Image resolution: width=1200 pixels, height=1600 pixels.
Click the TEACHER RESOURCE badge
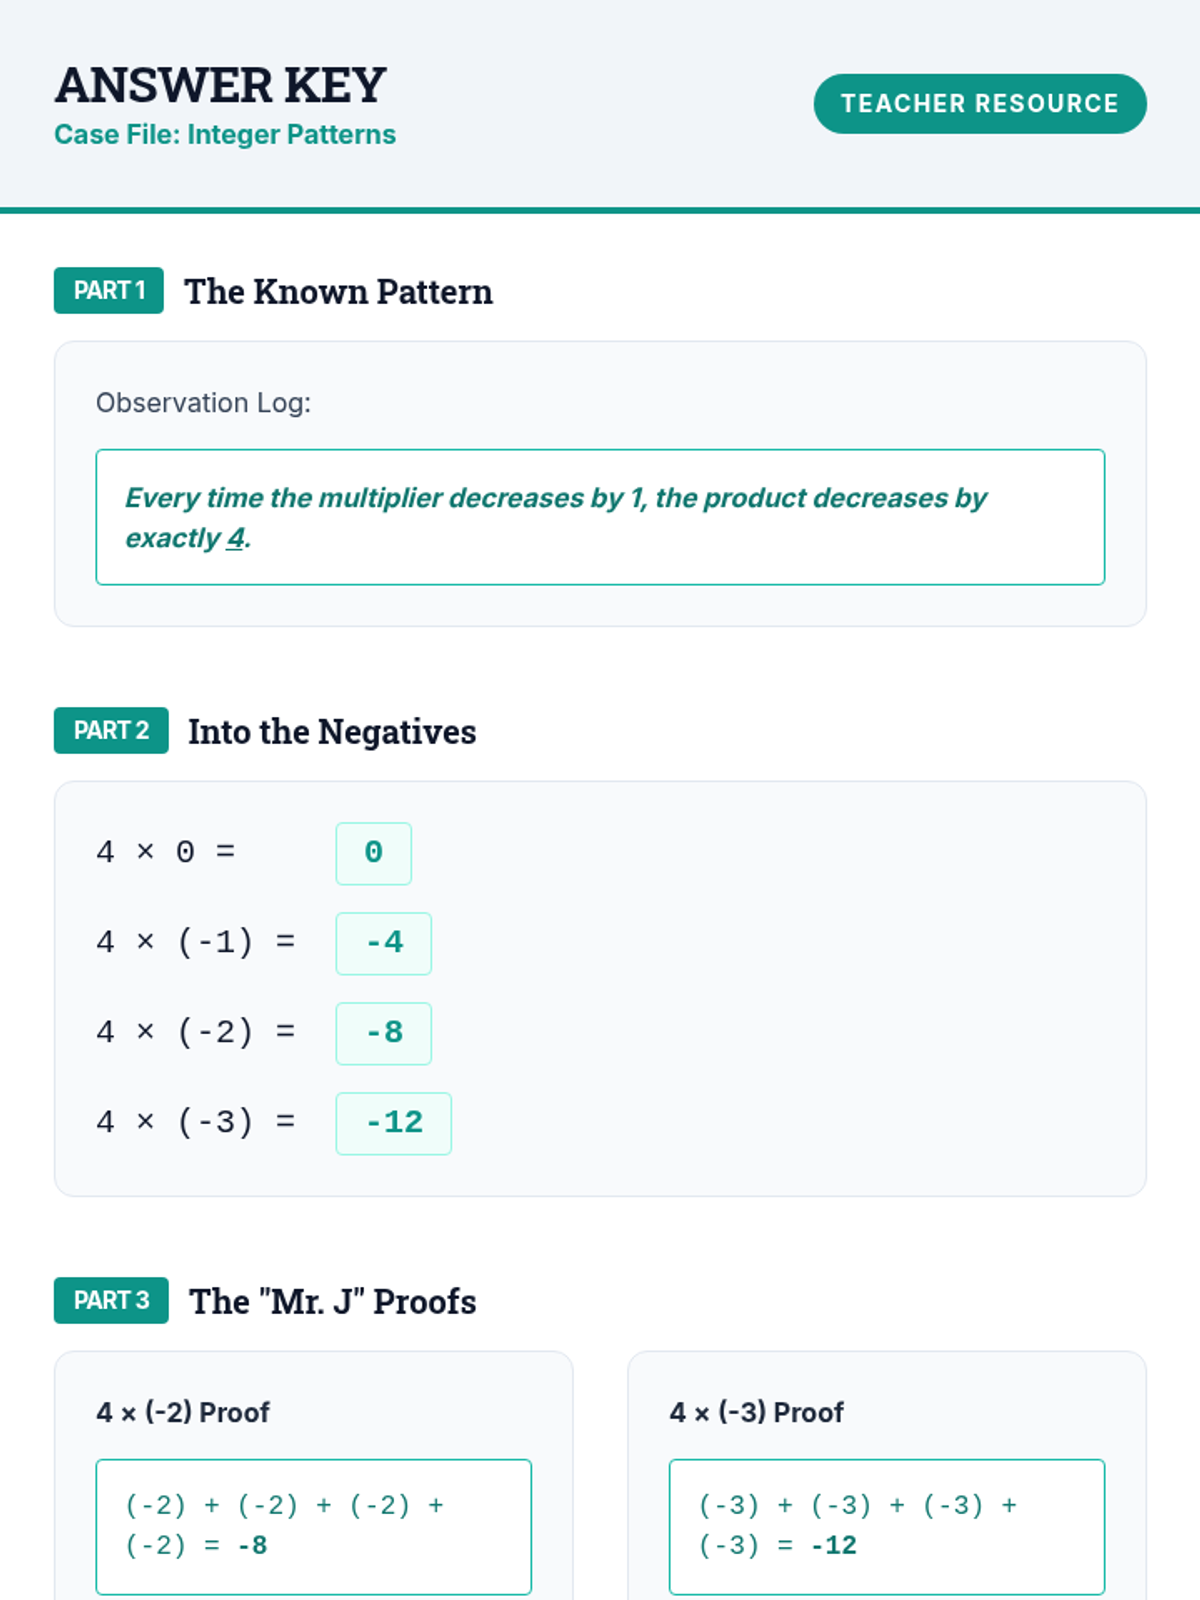tap(979, 104)
